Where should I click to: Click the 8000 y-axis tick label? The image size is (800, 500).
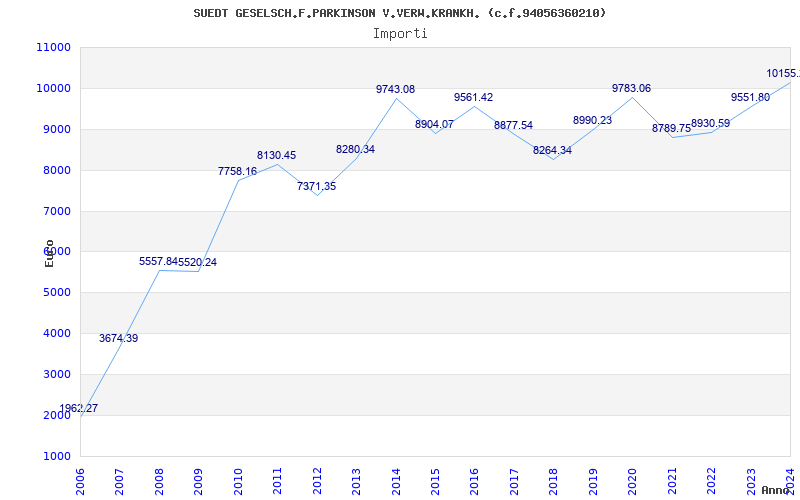(56, 170)
